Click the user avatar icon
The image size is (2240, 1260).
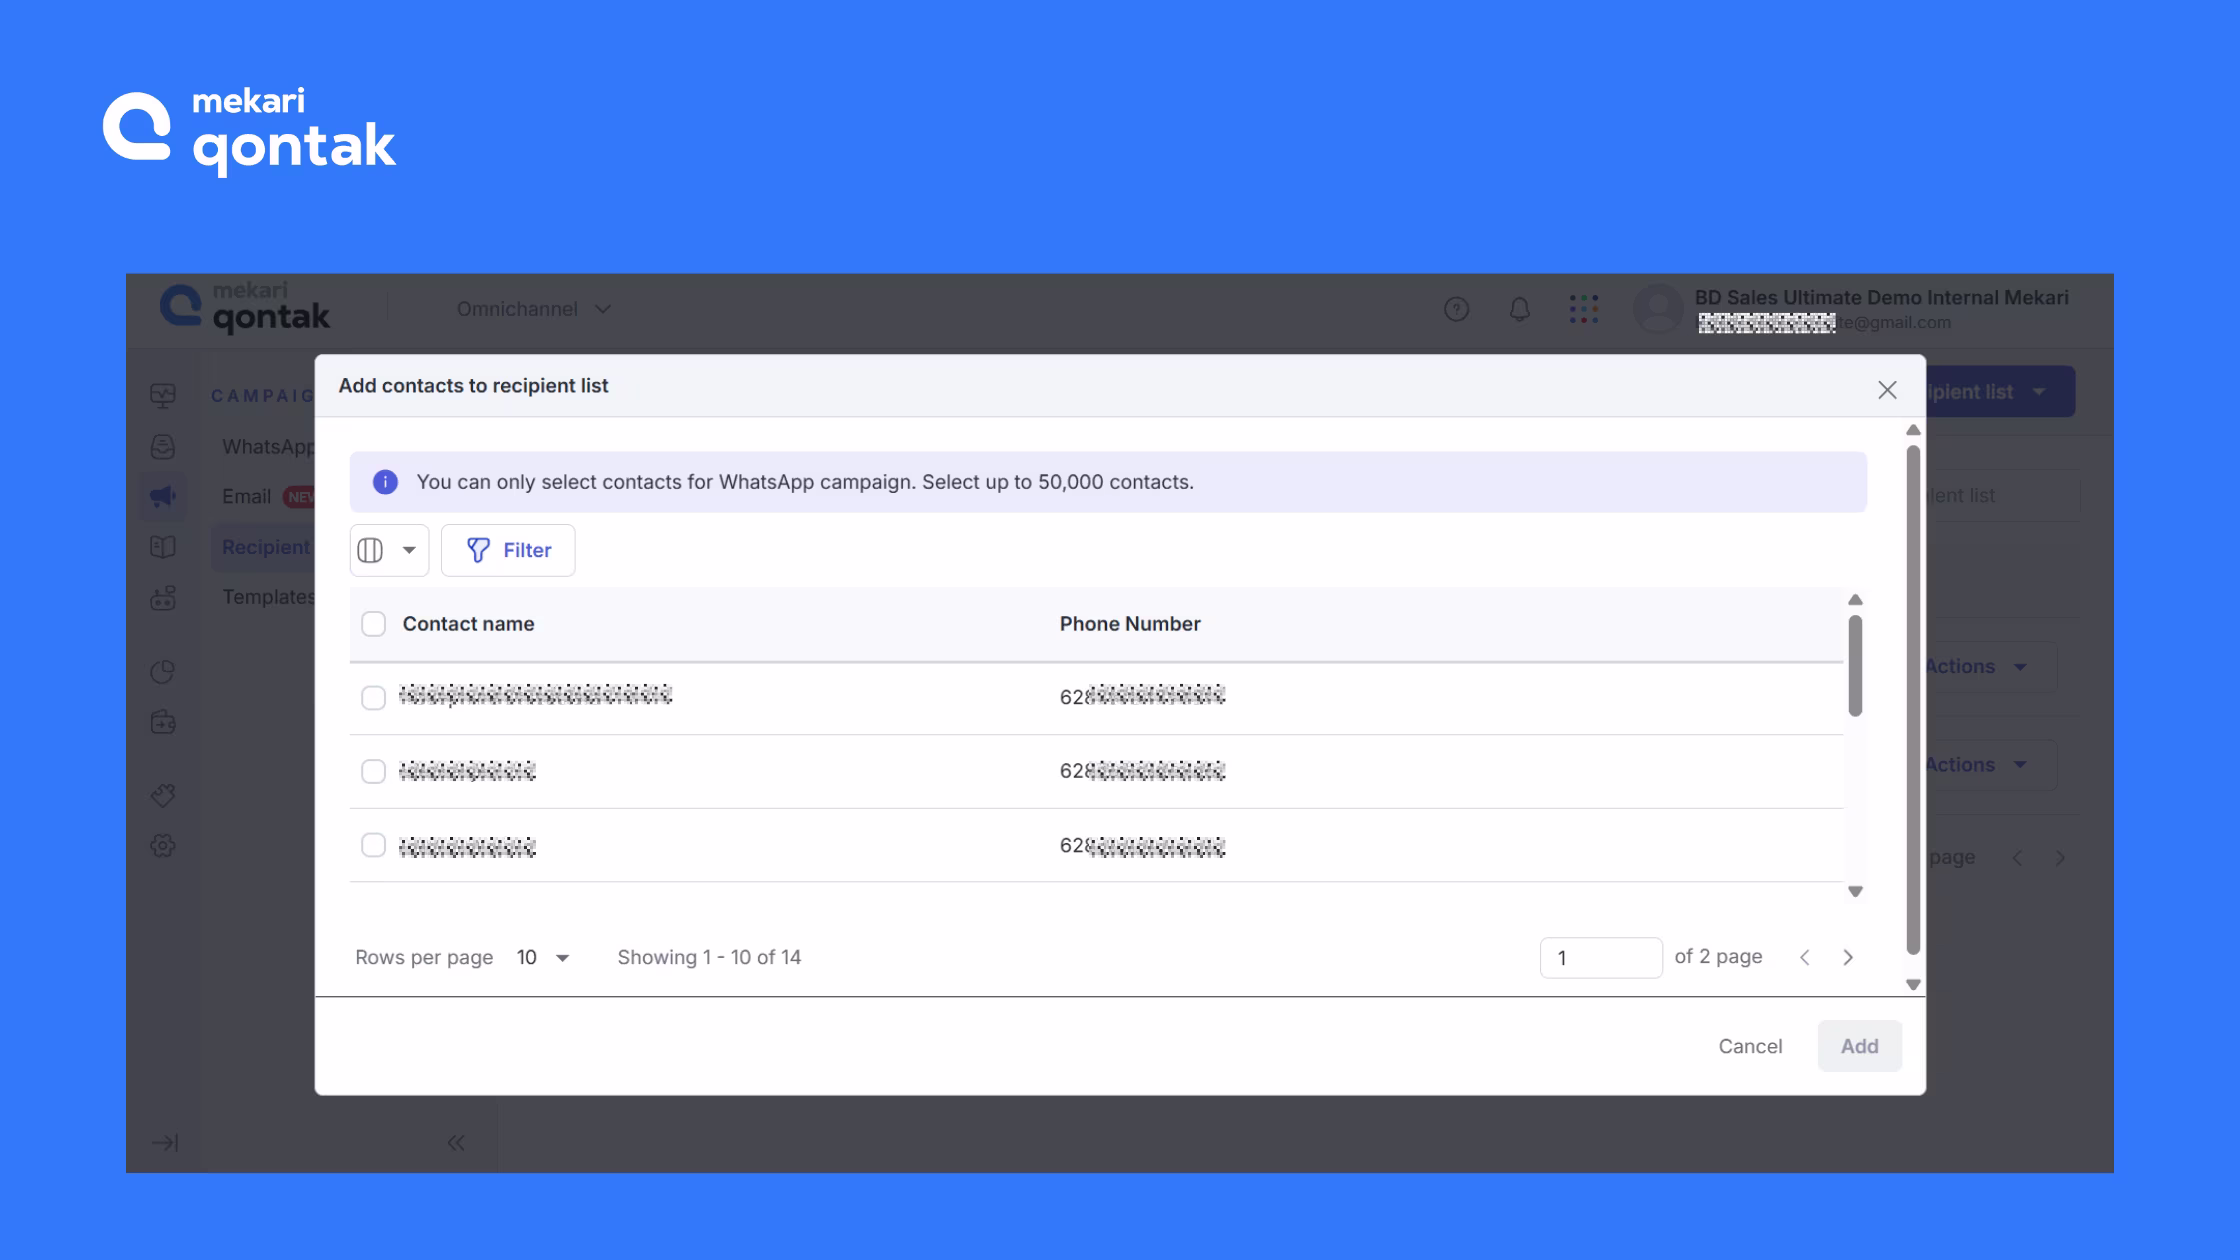pos(1658,309)
